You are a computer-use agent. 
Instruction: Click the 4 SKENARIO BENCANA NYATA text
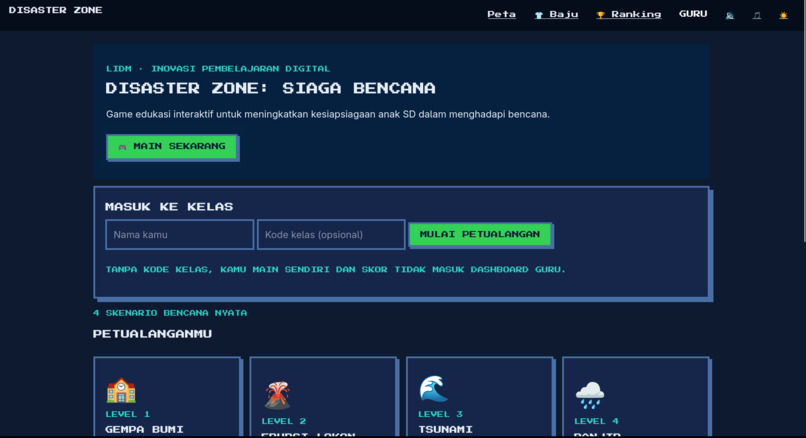(x=170, y=313)
